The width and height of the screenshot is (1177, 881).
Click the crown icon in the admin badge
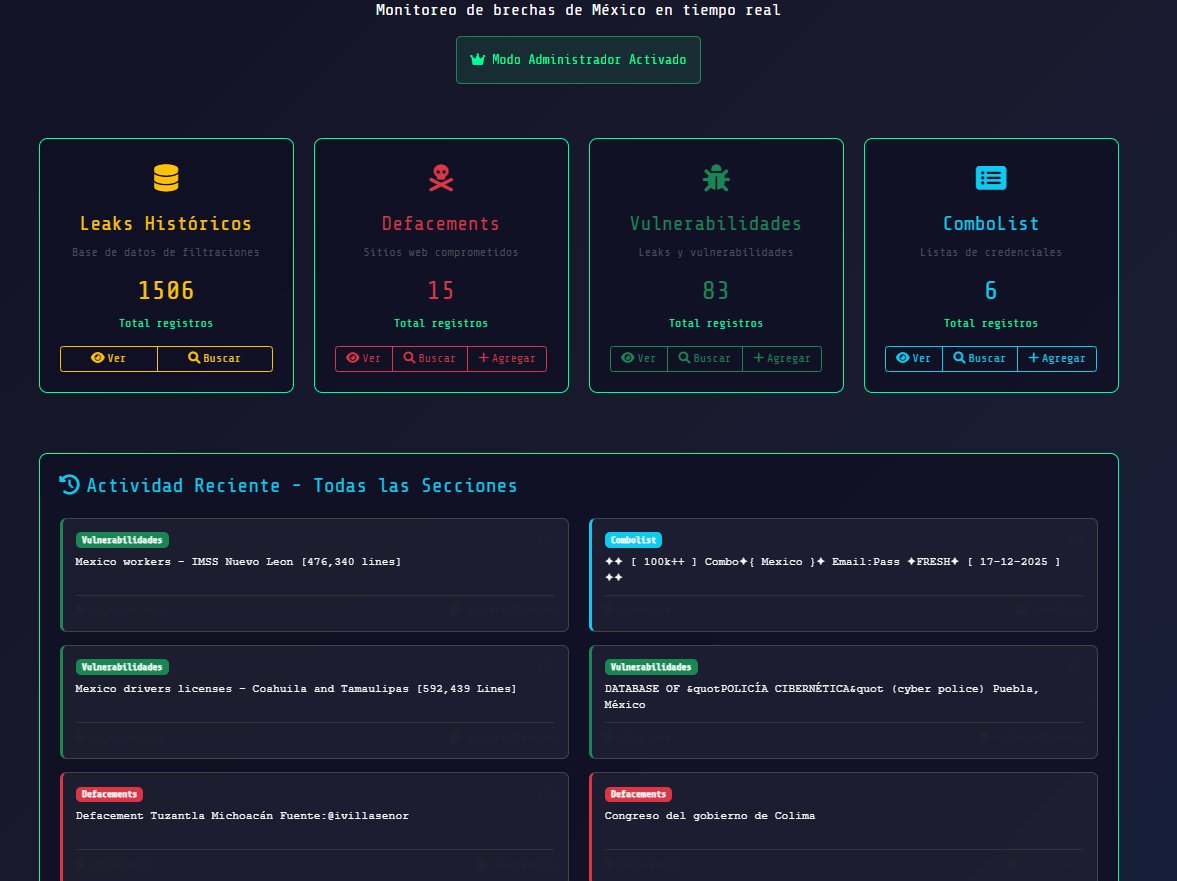pos(477,59)
